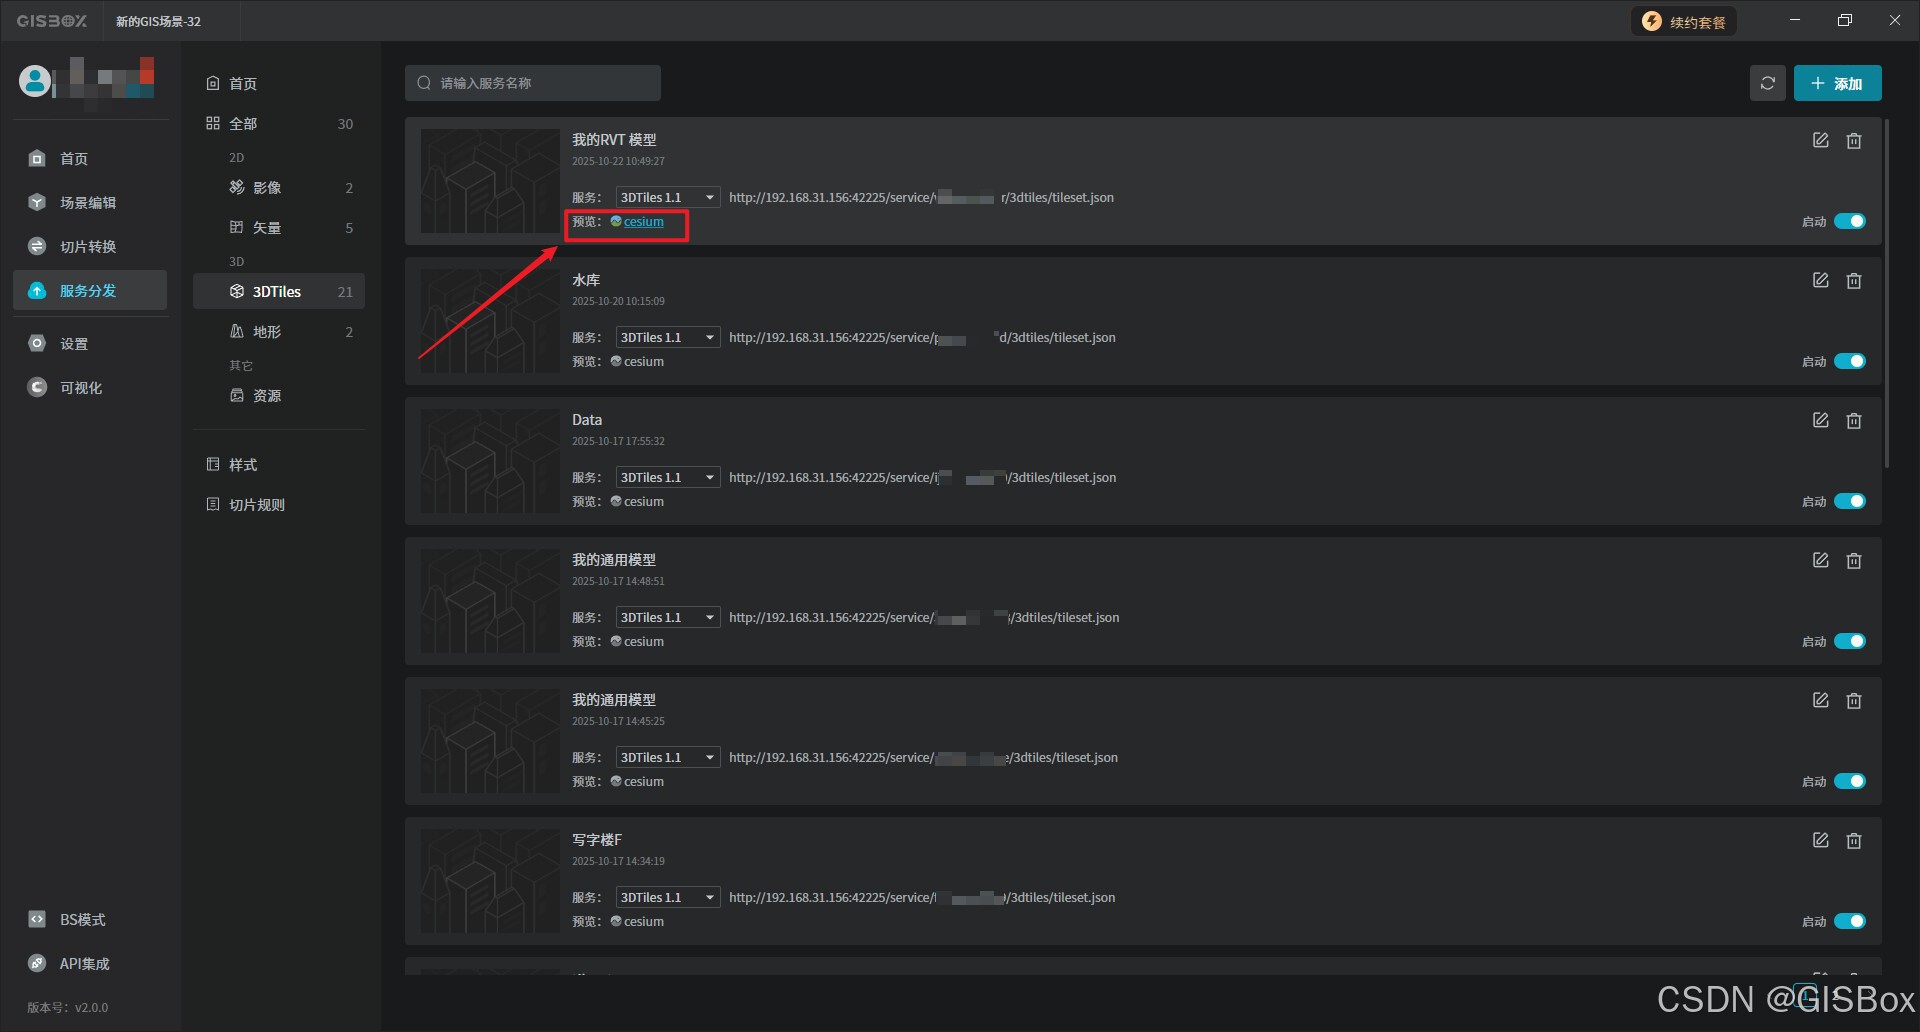This screenshot has height=1032, width=1920.
Task: Open 切片规则 section
Action: 279,505
